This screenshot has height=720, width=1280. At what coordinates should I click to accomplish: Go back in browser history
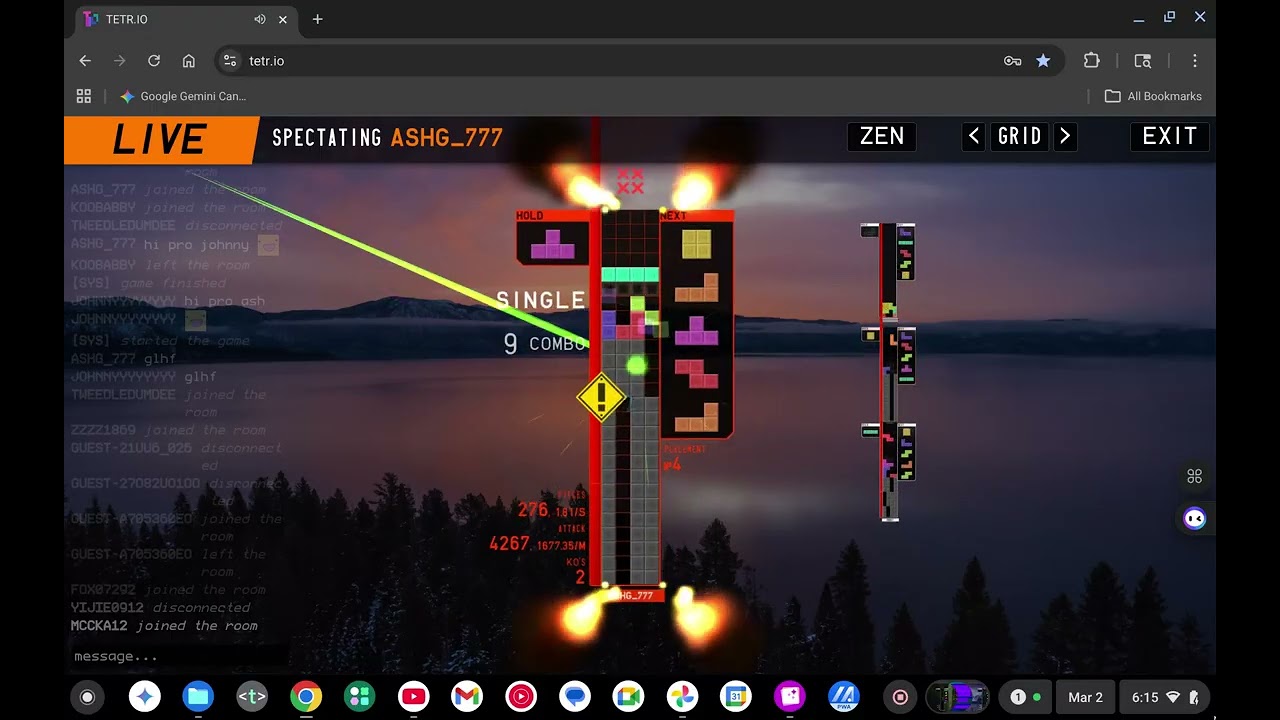(x=85, y=61)
